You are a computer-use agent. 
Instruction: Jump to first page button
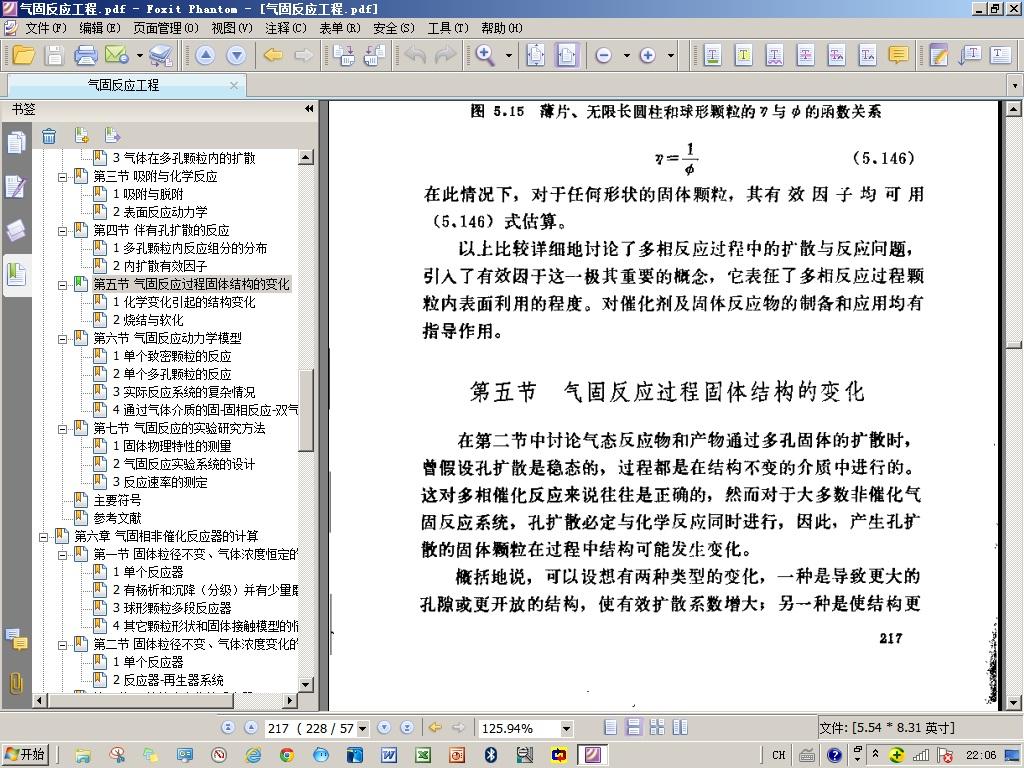pyautogui.click(x=228, y=728)
